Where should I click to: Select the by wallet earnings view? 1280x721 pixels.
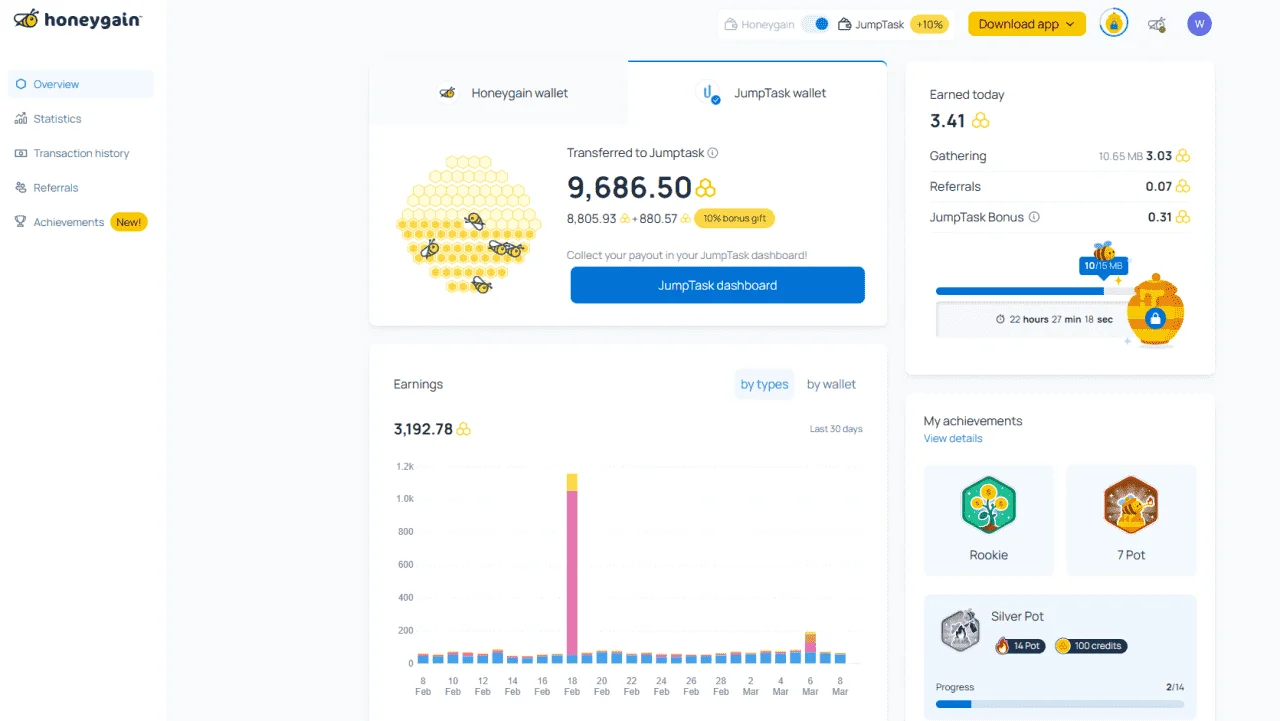coord(831,384)
